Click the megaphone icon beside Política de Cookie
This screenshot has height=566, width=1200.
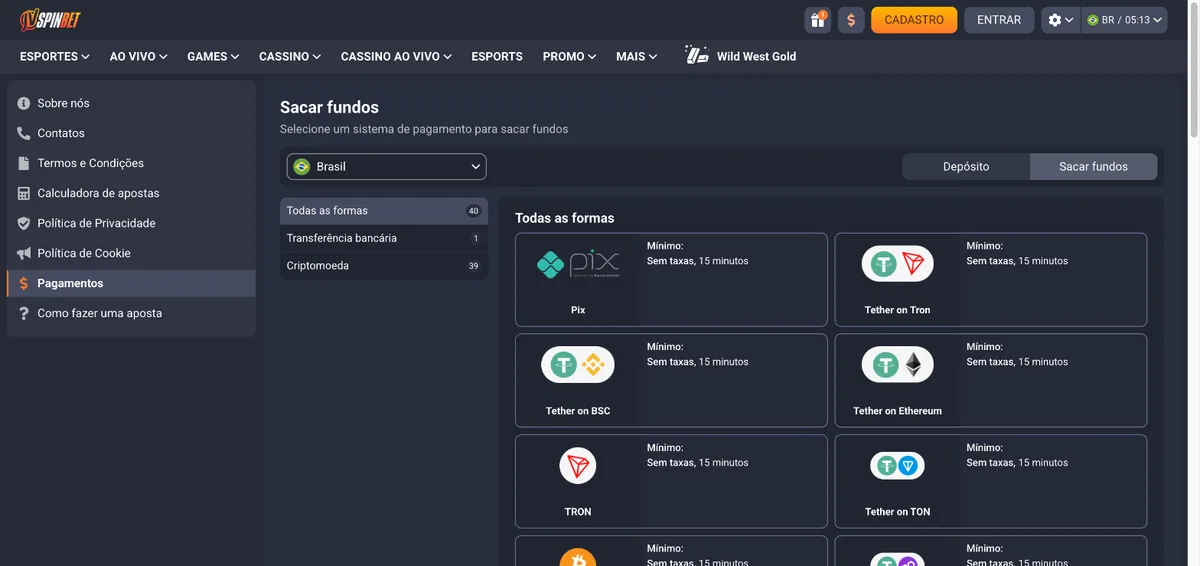click(x=24, y=253)
